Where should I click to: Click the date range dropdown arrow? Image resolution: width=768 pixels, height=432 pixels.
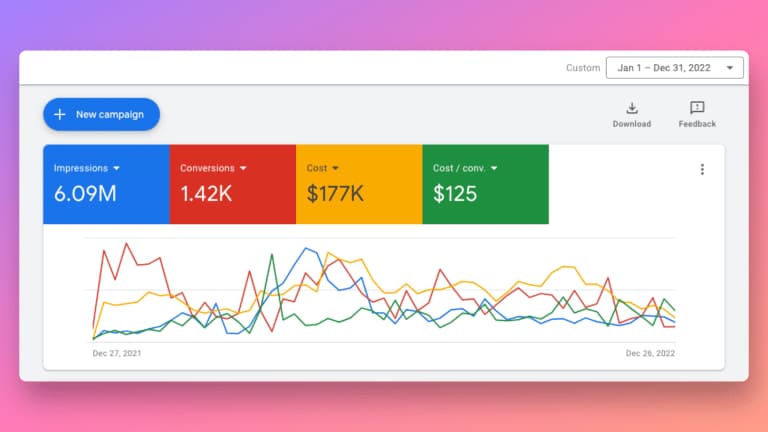pos(730,68)
